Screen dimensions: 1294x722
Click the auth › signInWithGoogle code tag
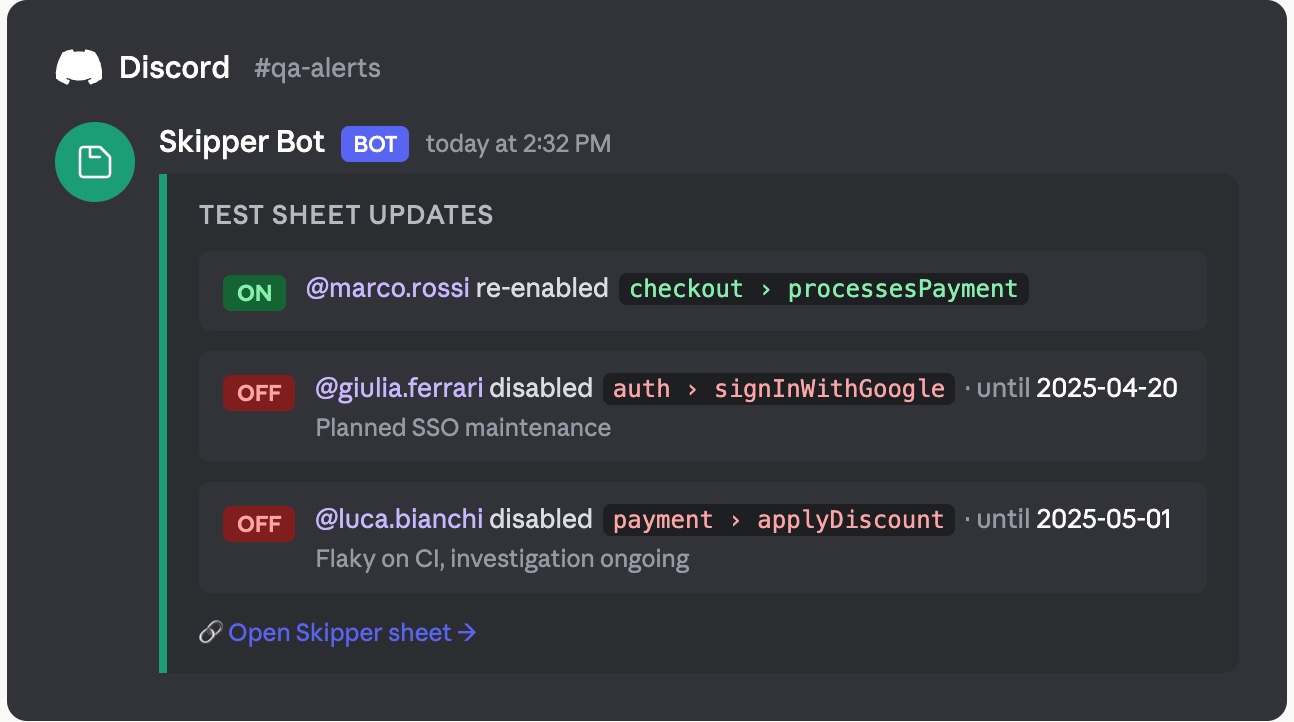778,388
